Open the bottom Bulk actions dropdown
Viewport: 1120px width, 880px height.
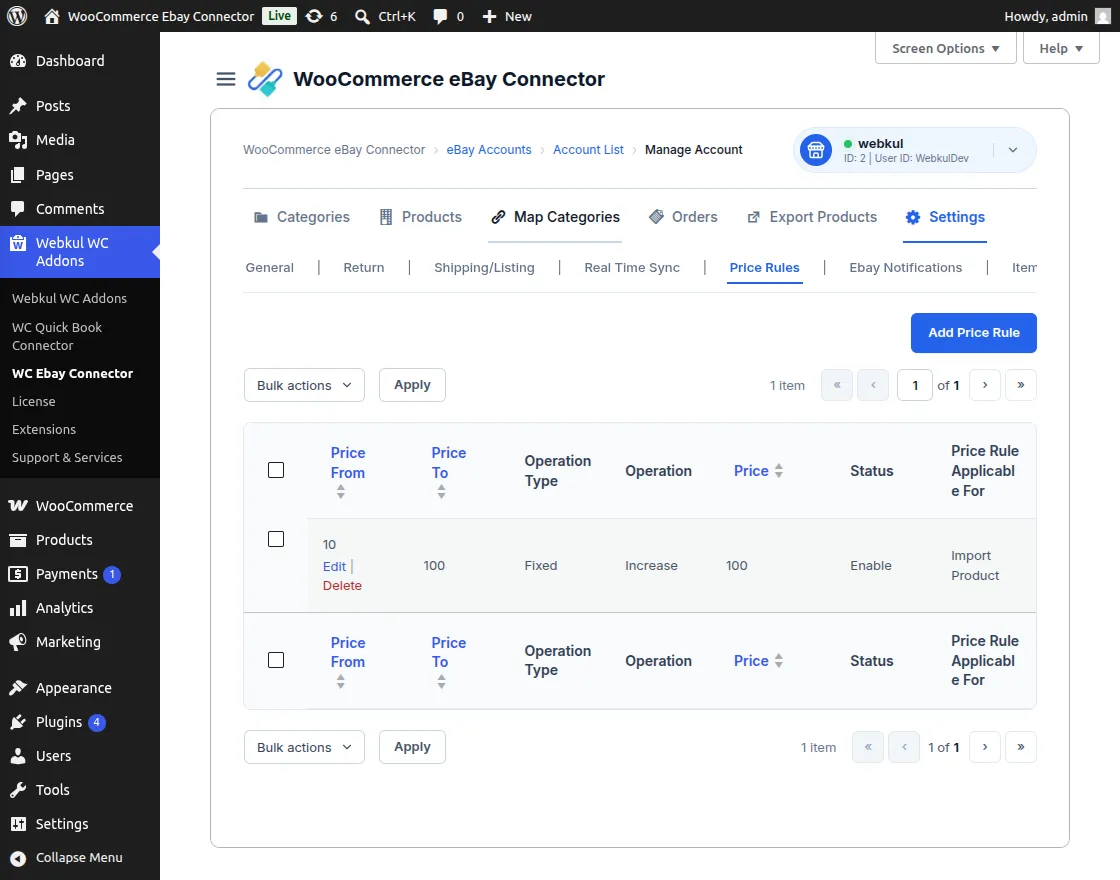click(304, 747)
